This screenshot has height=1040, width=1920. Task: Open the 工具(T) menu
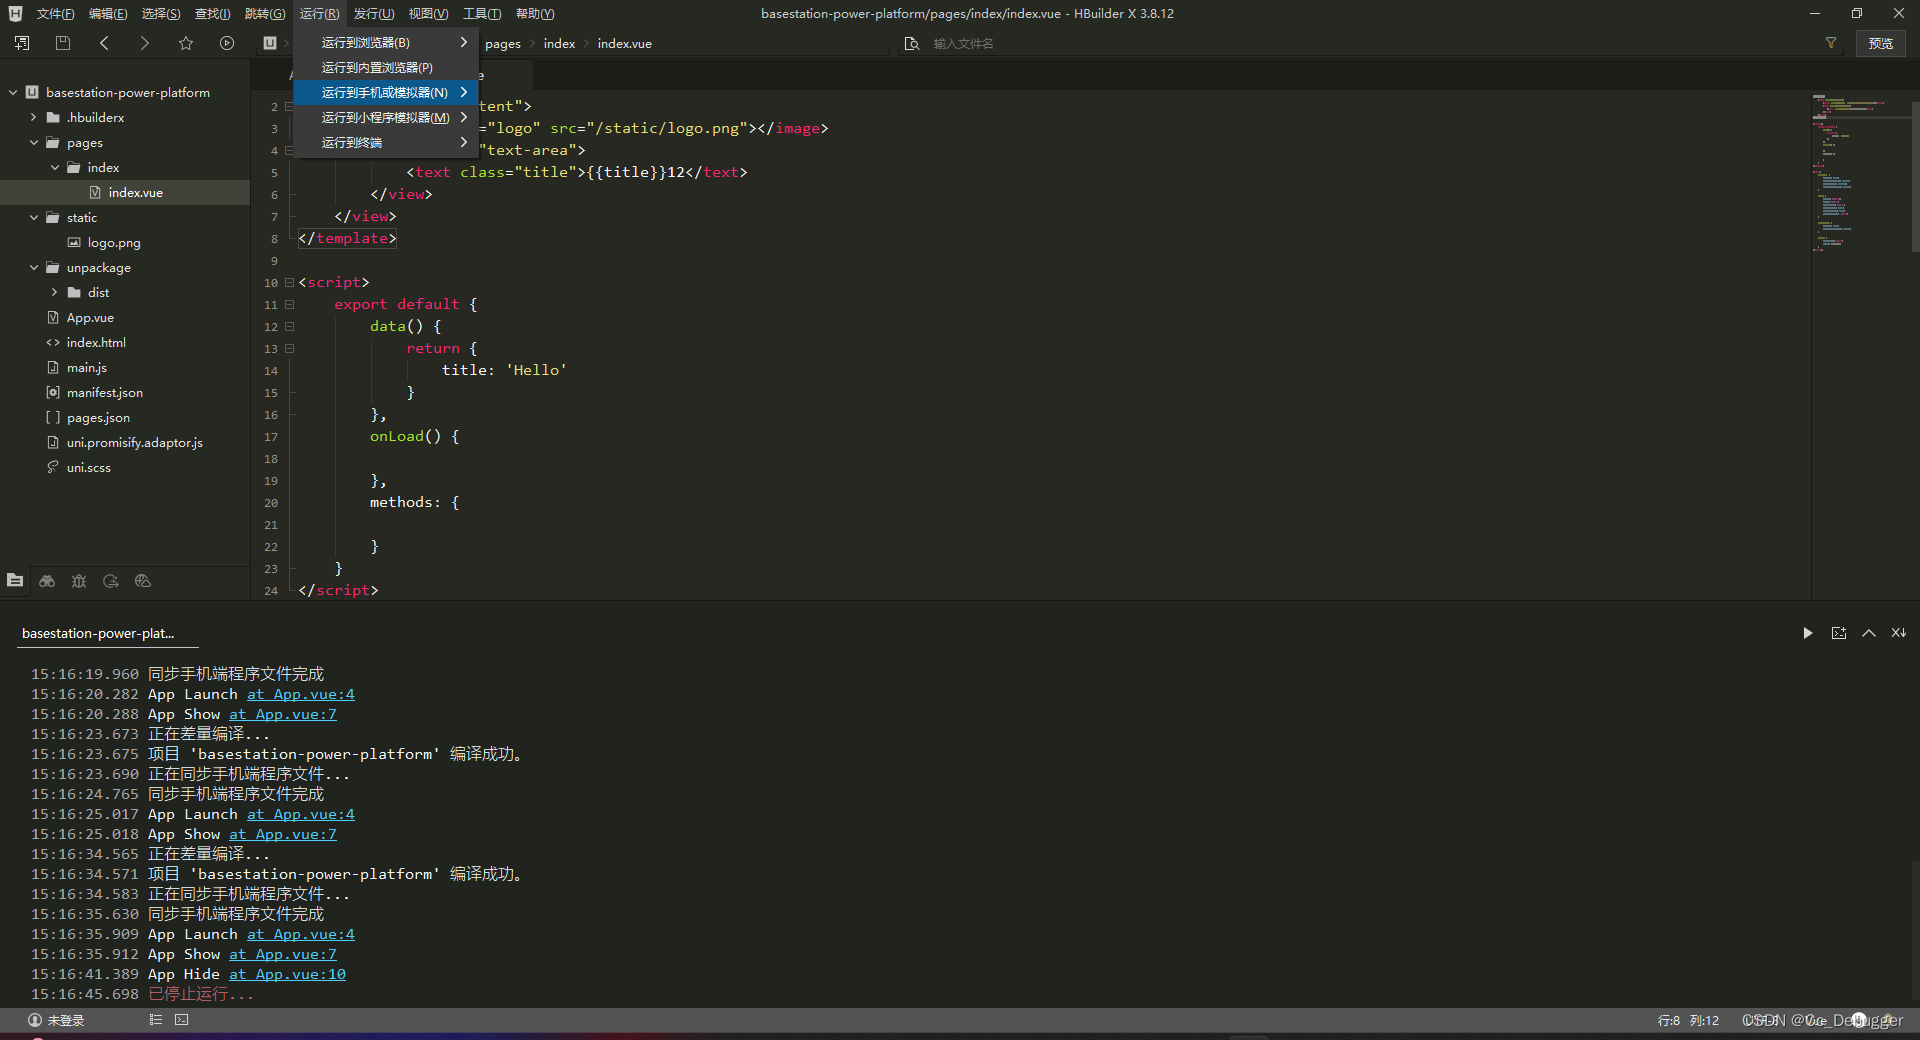tap(482, 14)
